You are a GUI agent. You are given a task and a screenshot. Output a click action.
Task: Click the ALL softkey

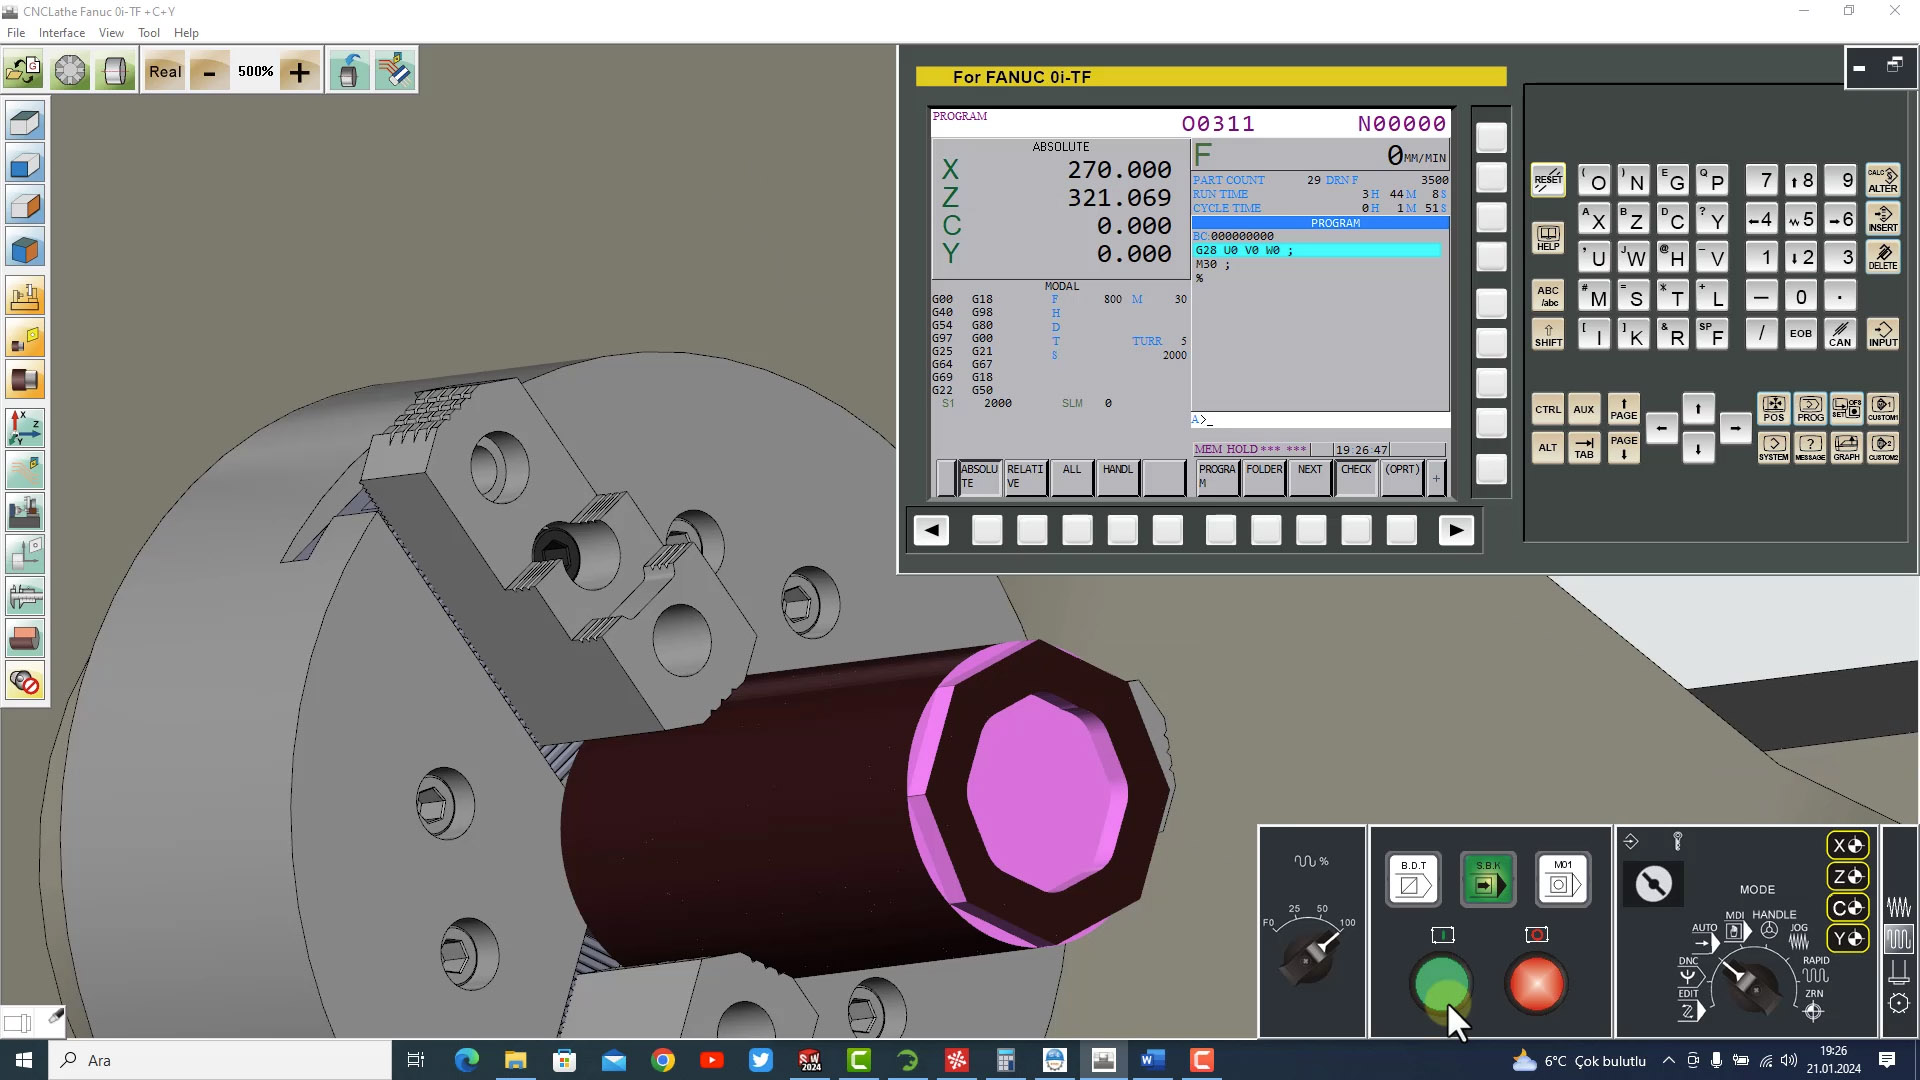point(1072,477)
